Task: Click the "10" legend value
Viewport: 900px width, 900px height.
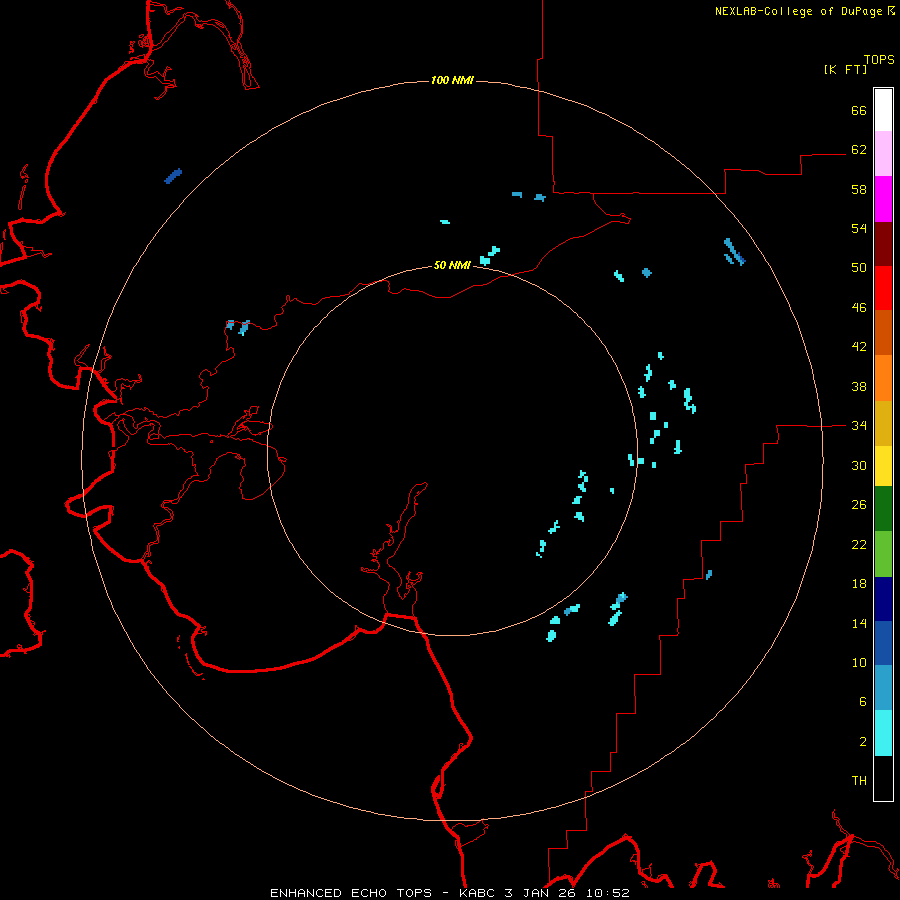Action: [859, 663]
